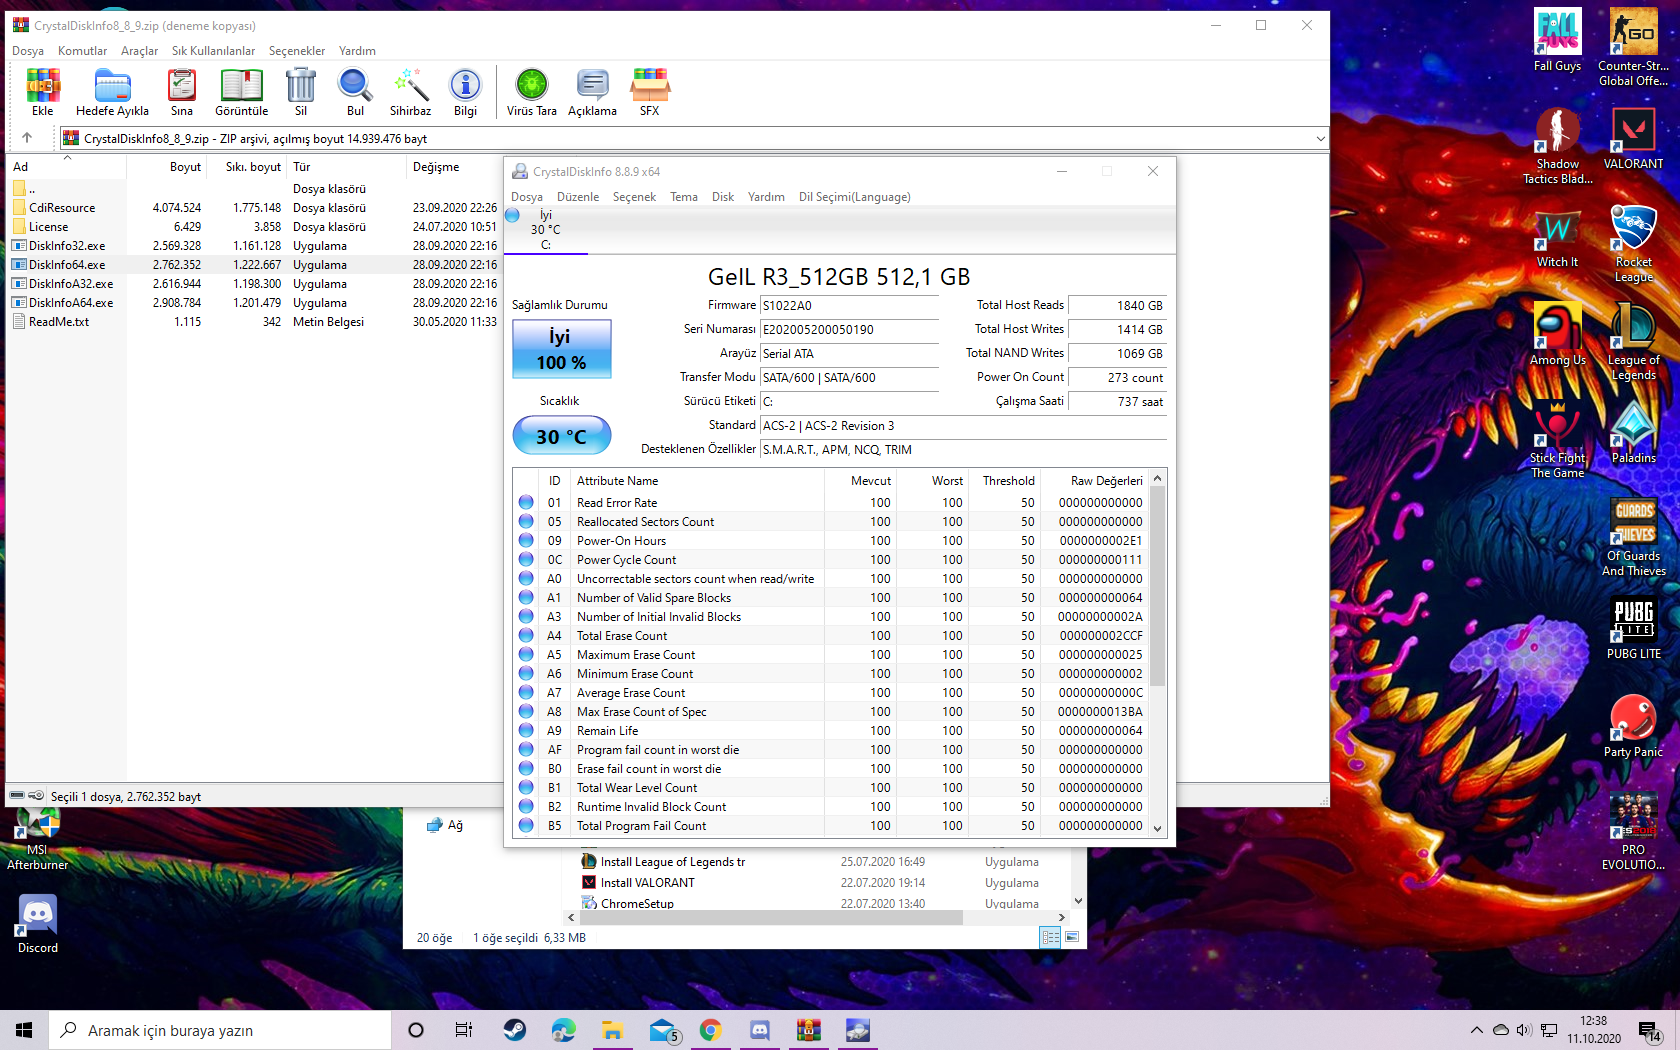Click the İyi 100 % health status button
Screen dimensions: 1680x1050
(x=561, y=349)
